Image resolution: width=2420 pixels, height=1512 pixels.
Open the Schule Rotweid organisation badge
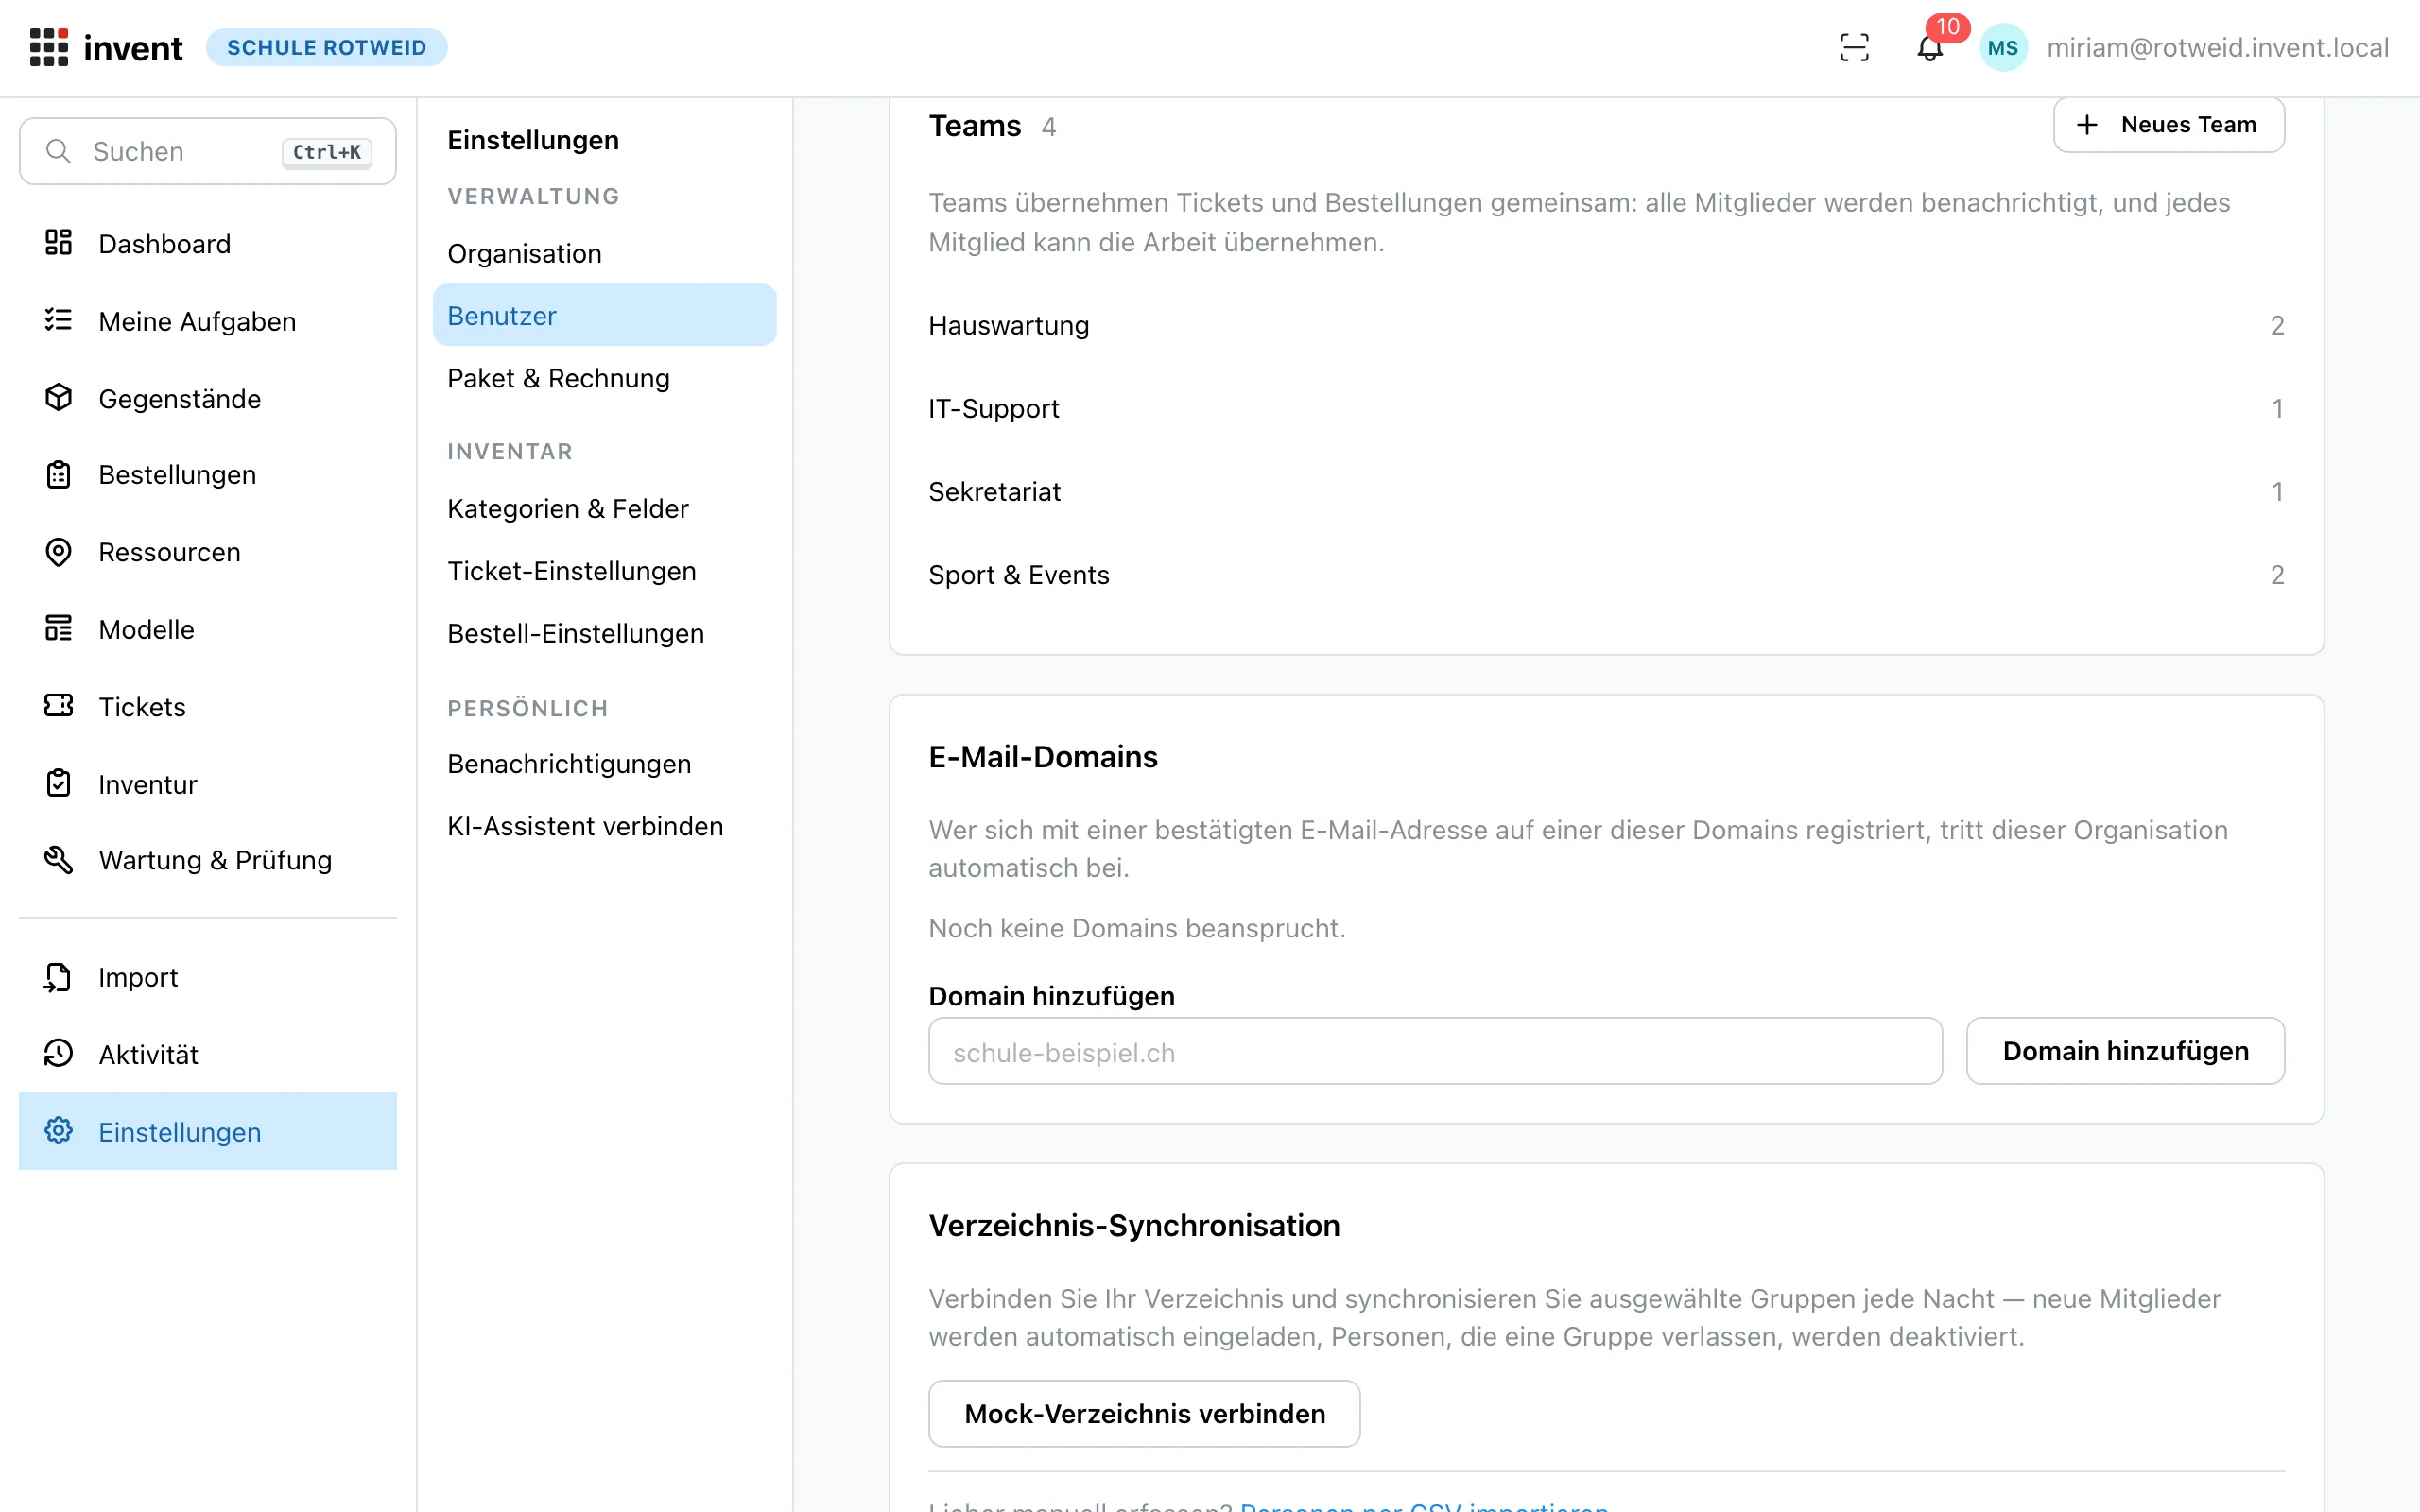click(326, 47)
